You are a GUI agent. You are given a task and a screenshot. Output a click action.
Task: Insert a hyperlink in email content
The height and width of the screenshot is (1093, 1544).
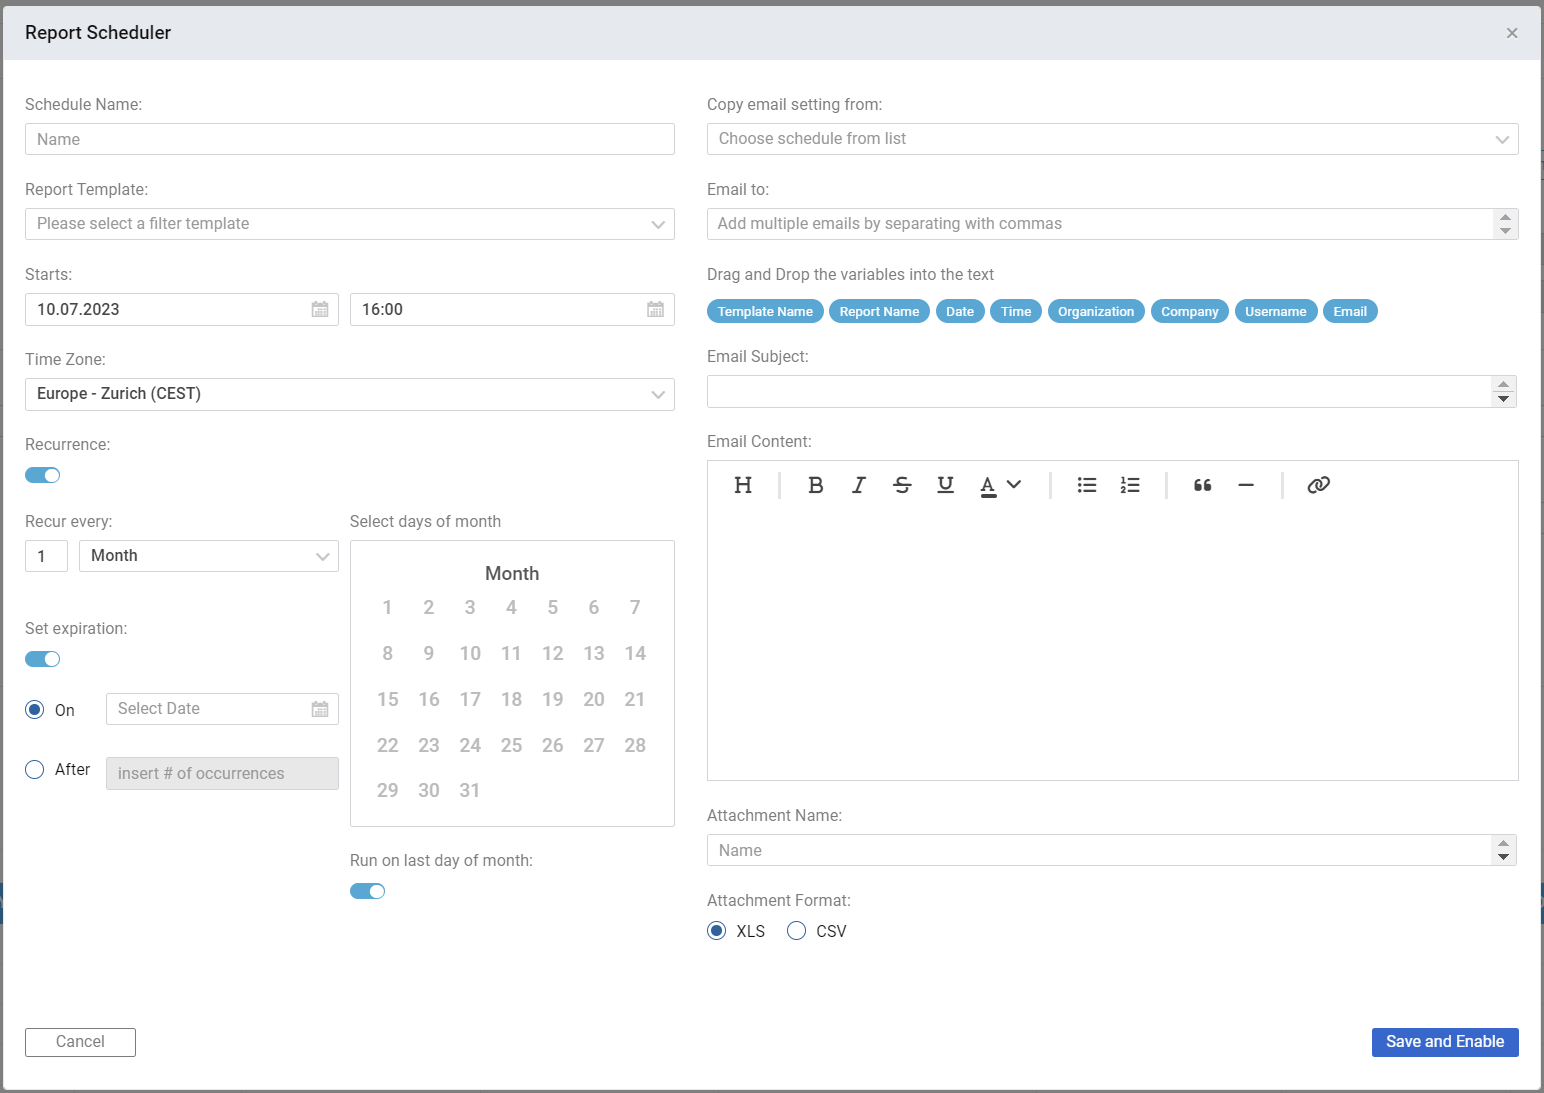click(x=1319, y=485)
